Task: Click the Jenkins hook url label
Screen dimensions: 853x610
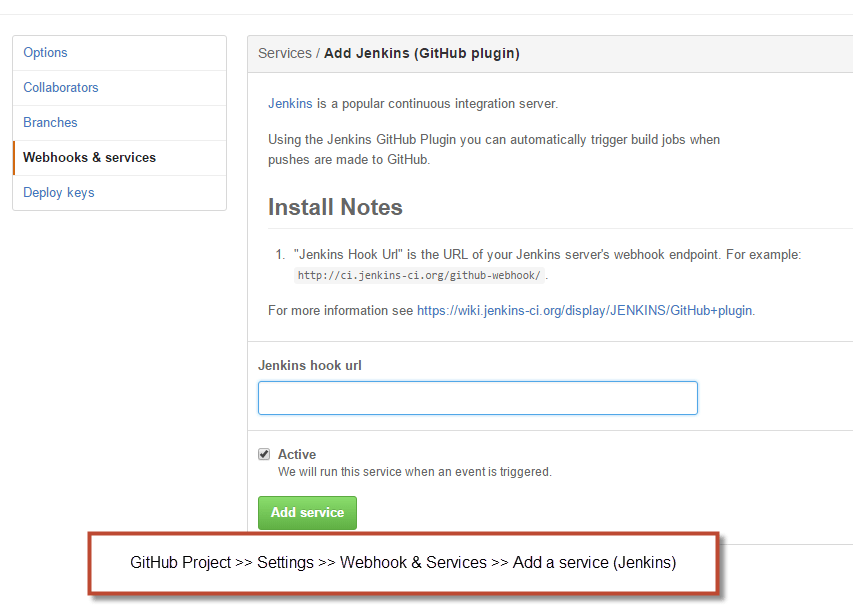Action: [310, 366]
